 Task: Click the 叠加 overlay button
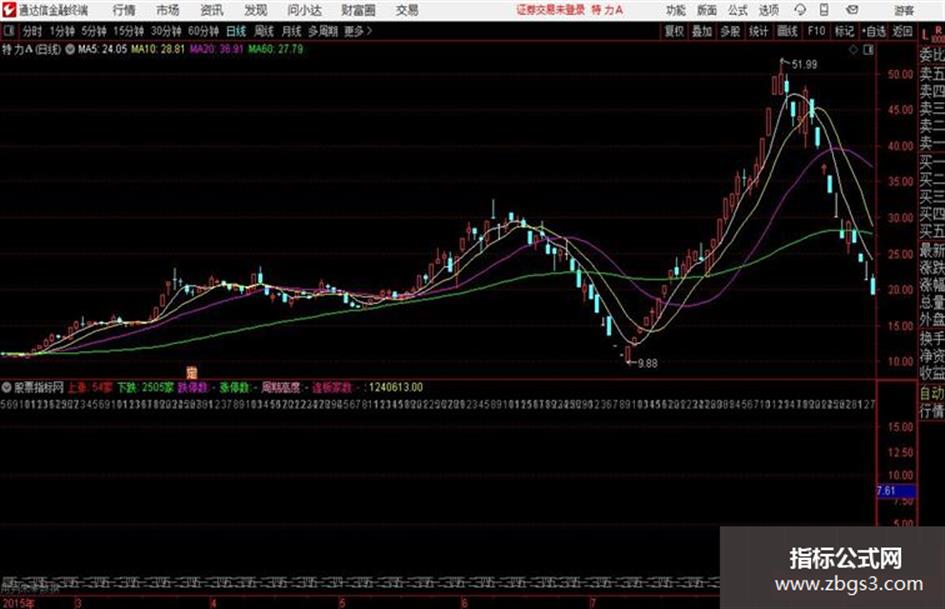click(x=702, y=31)
